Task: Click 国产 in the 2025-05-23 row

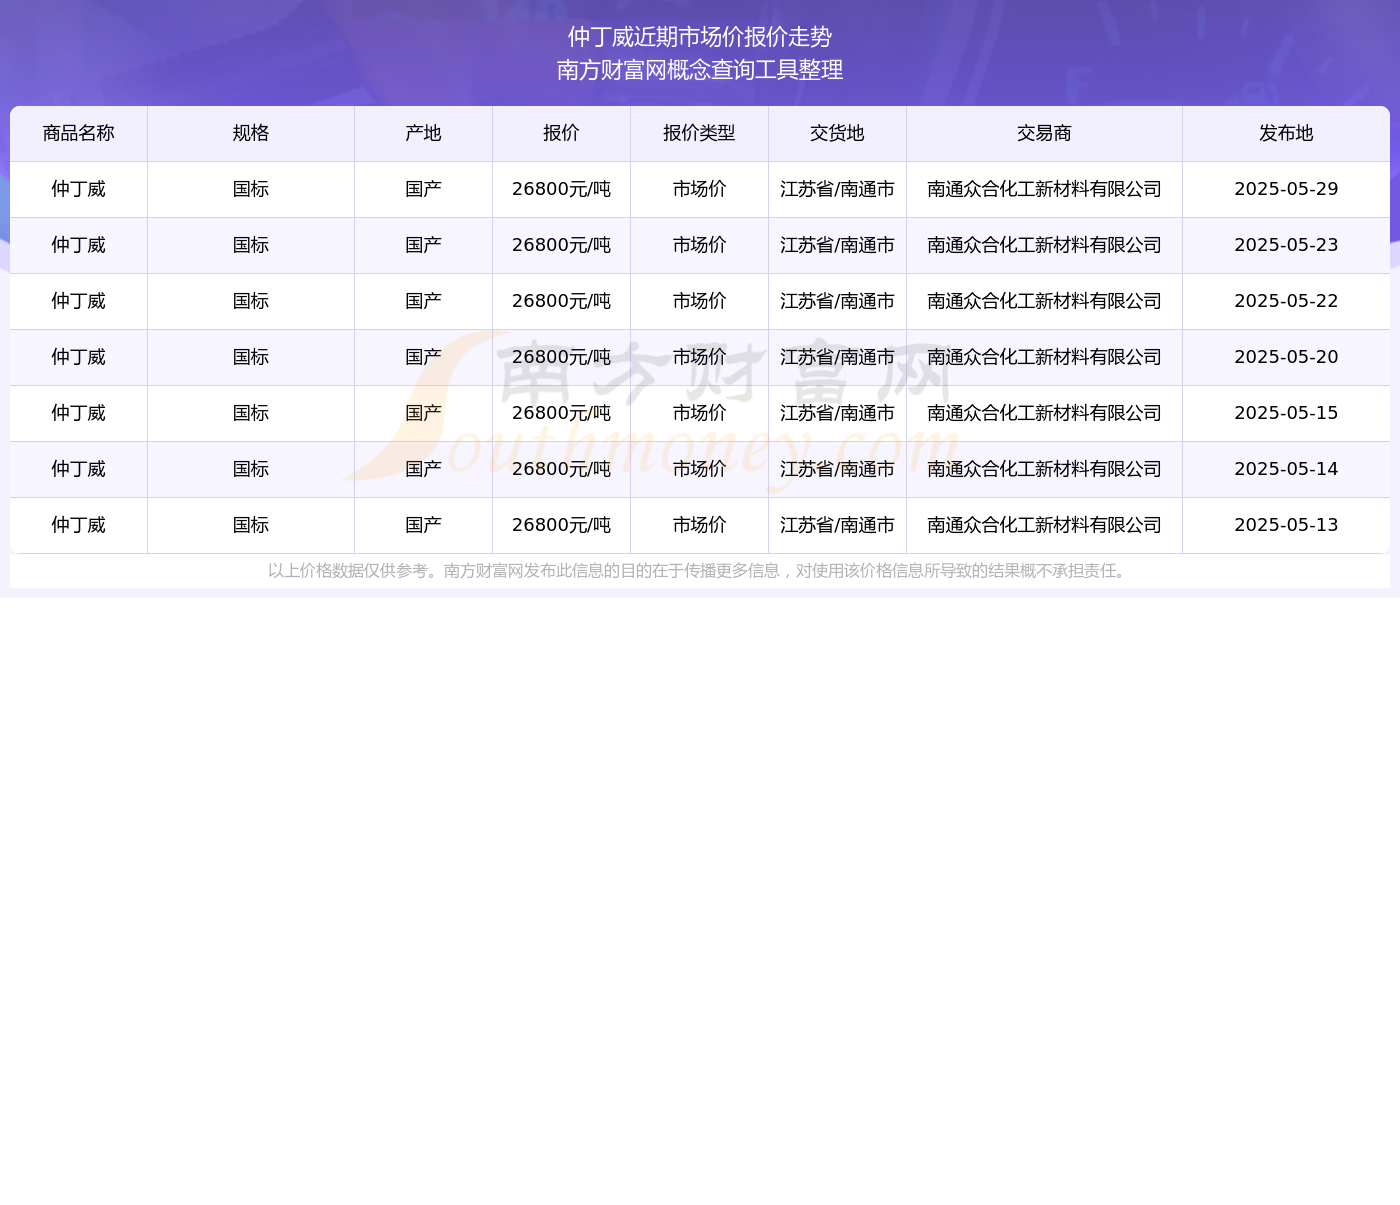Action: pos(423,245)
